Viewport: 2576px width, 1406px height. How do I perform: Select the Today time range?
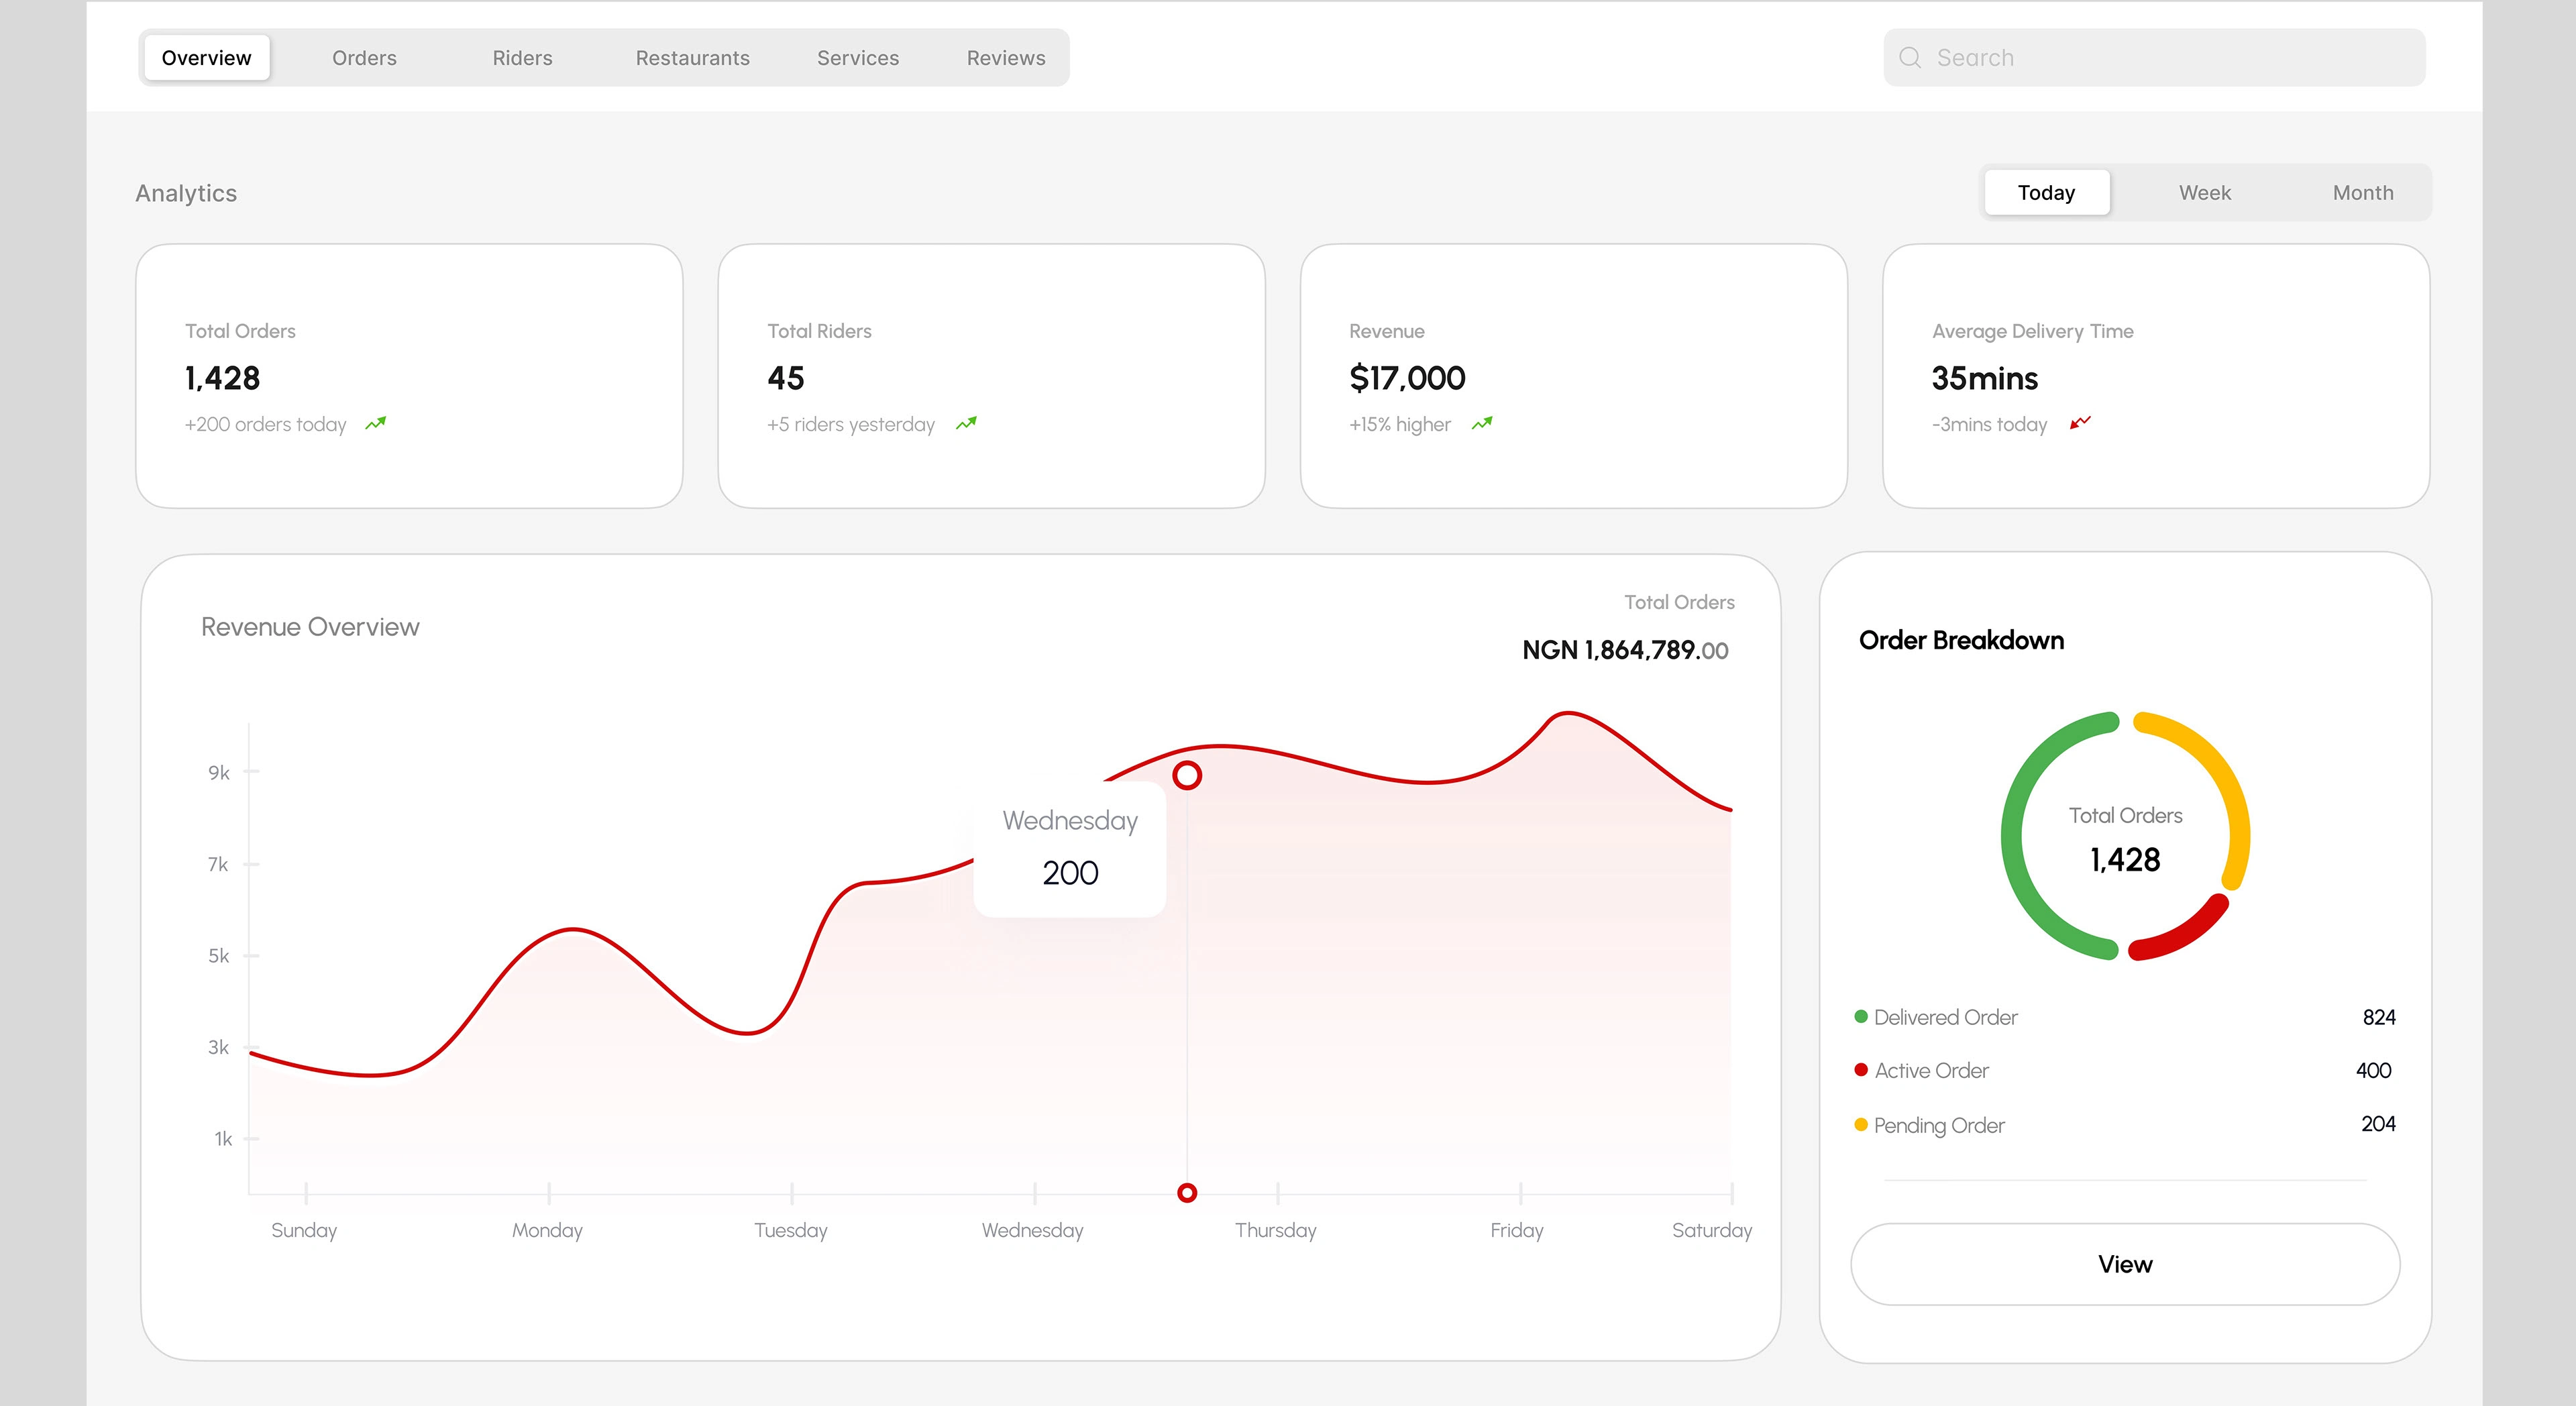(2046, 193)
